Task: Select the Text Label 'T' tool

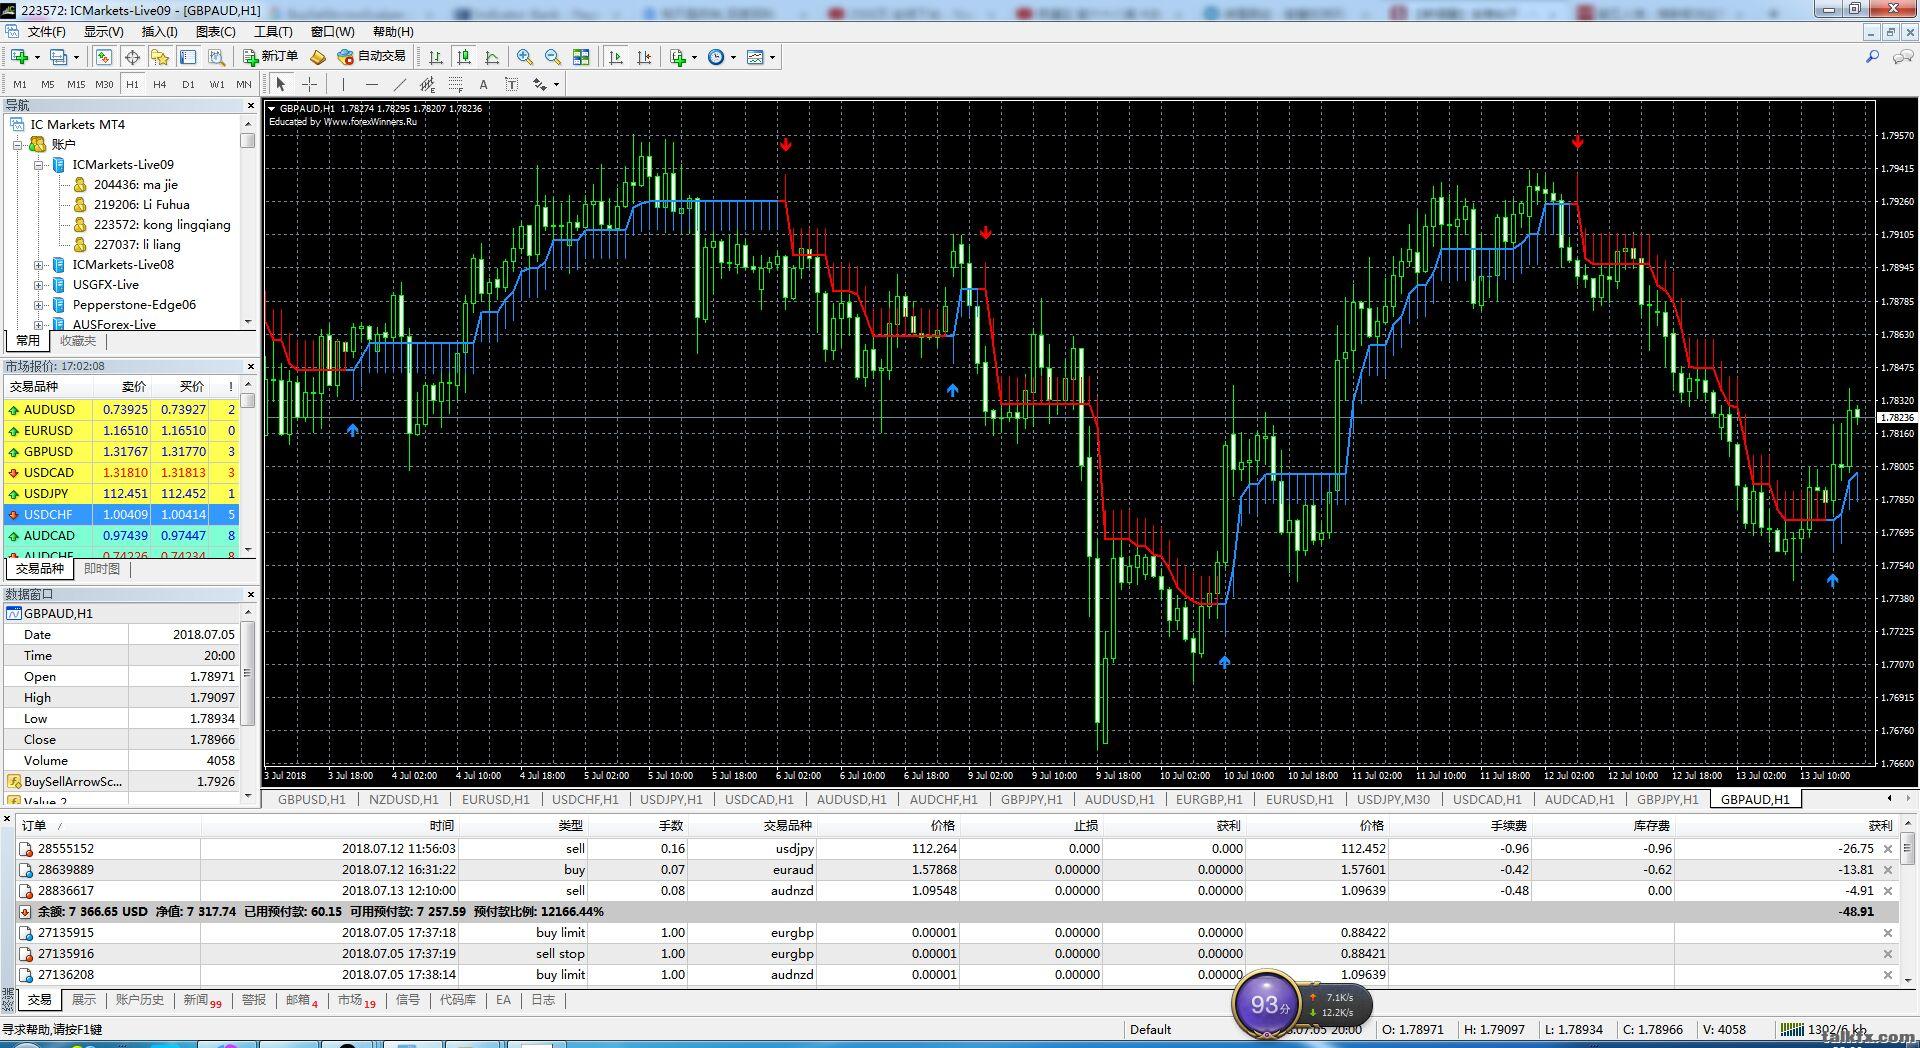Action: [x=511, y=84]
